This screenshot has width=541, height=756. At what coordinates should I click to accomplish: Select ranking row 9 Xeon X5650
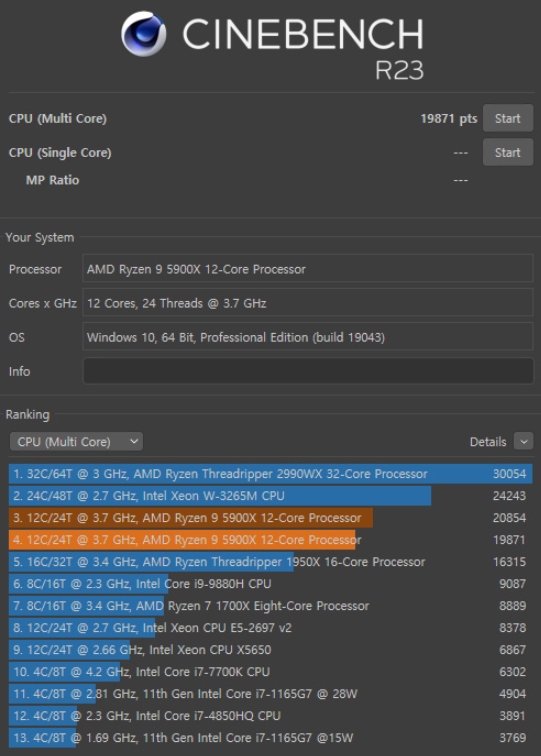270,650
